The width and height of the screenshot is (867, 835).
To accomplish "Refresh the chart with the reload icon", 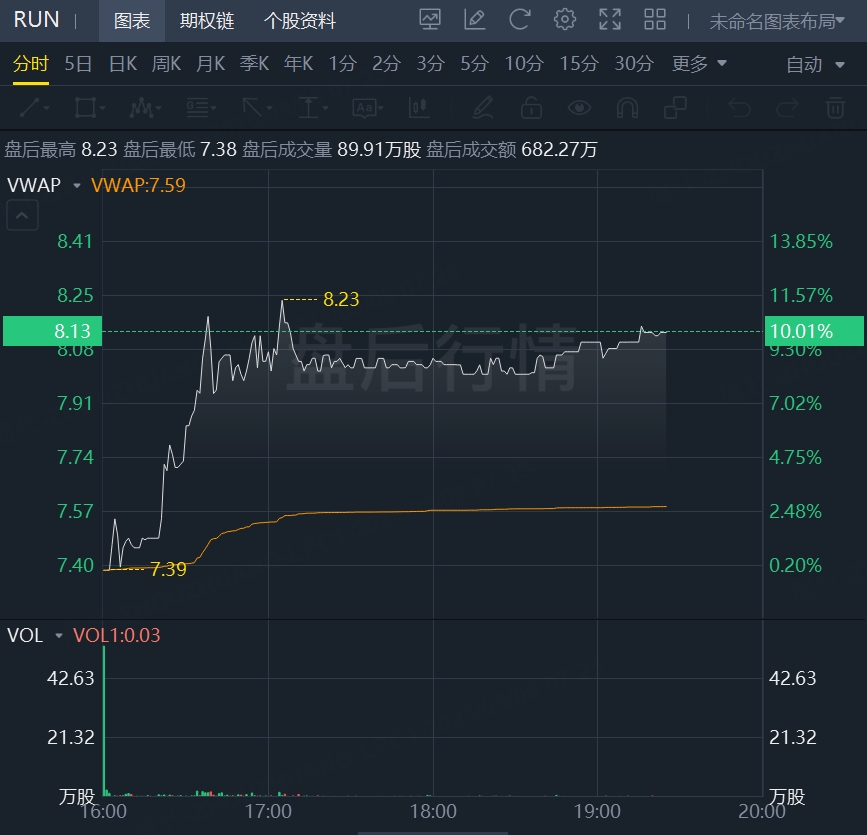I will click(x=519, y=20).
